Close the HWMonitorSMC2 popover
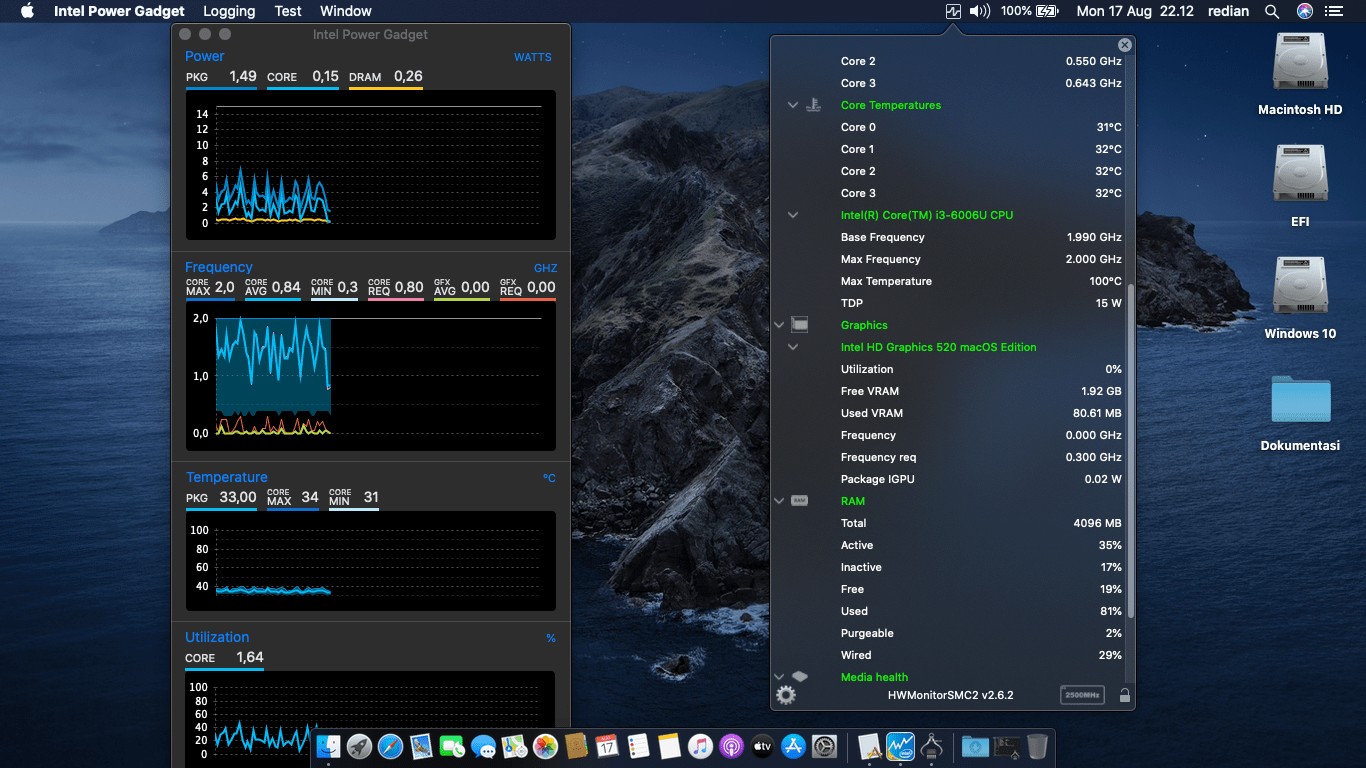The image size is (1366, 768). 1125,45
